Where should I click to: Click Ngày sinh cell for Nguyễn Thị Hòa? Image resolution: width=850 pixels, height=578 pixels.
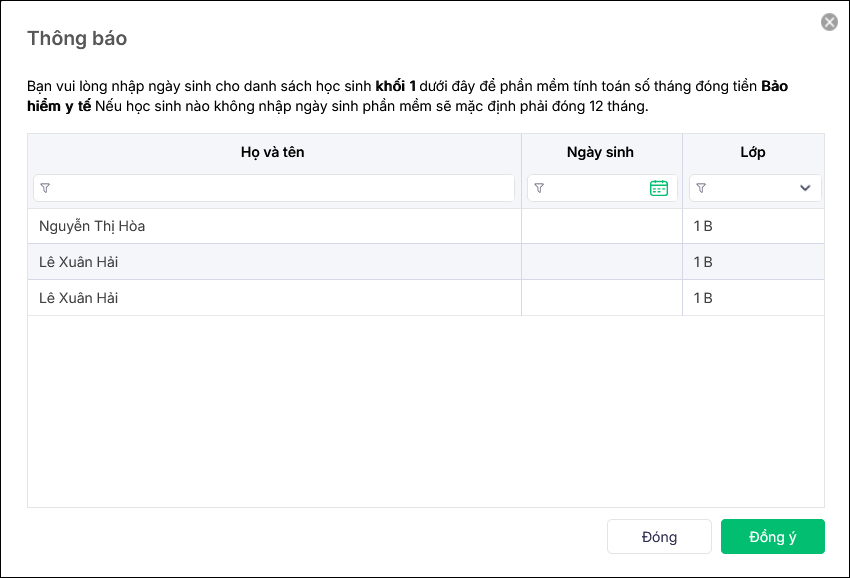click(601, 226)
